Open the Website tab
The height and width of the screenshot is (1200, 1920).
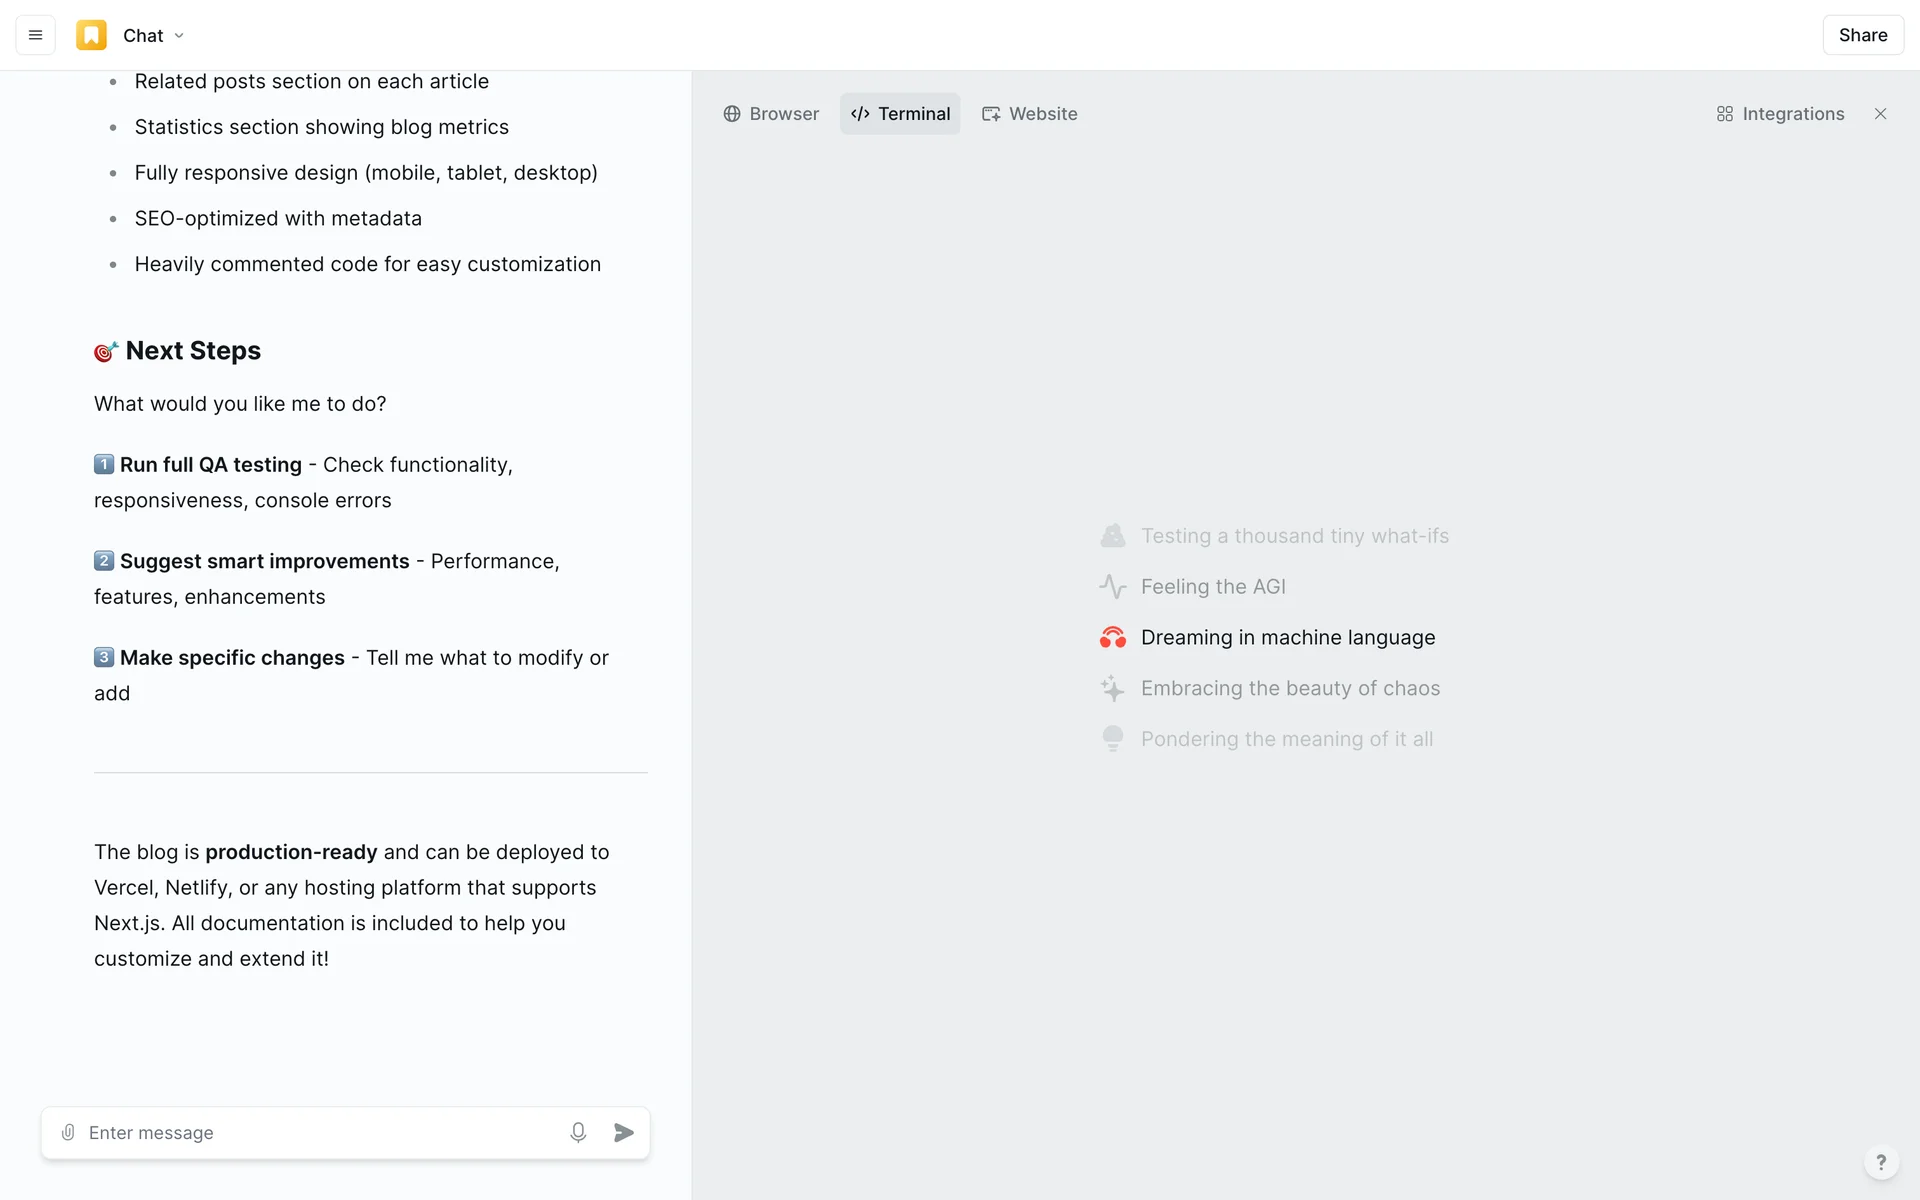click(1030, 114)
